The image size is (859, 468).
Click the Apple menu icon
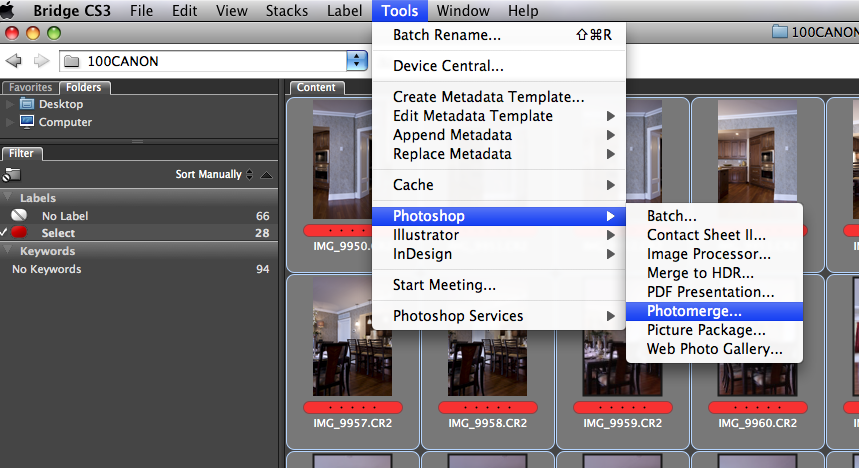click(7, 10)
